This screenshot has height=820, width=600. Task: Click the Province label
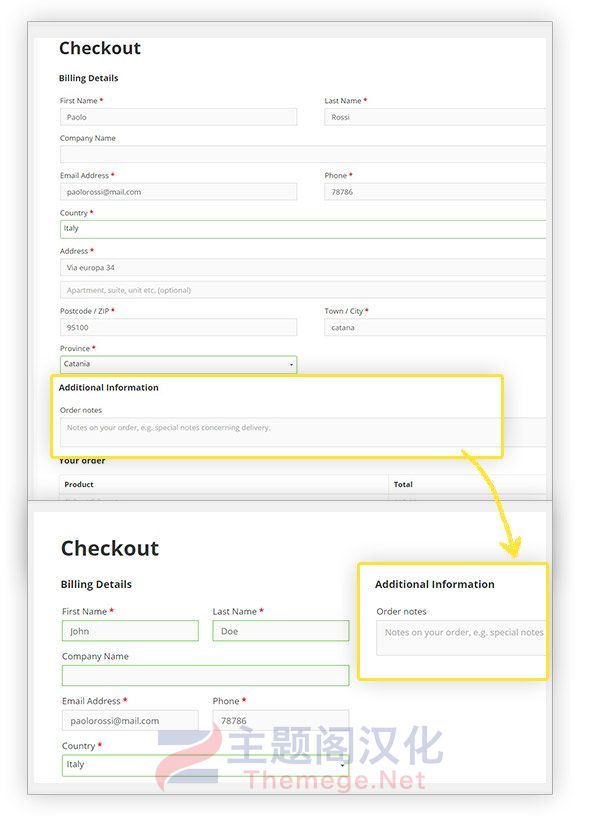pos(75,348)
